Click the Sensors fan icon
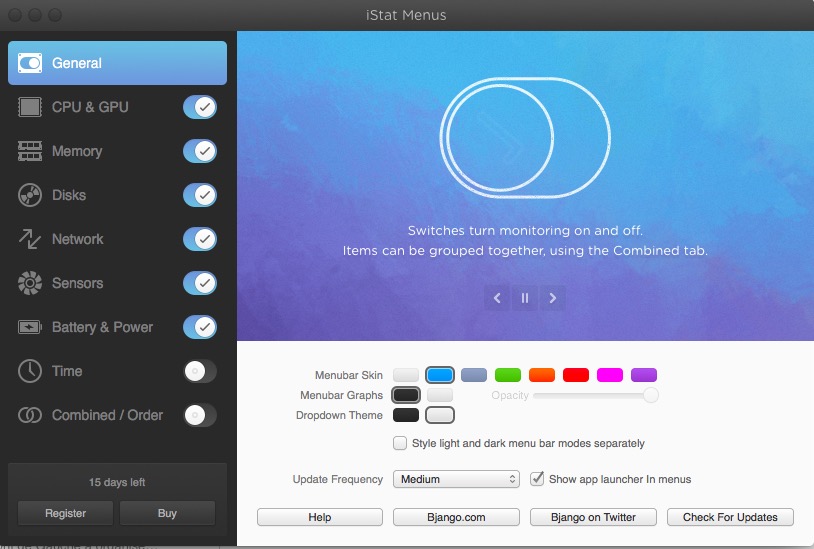This screenshot has width=814, height=549. pos(30,283)
